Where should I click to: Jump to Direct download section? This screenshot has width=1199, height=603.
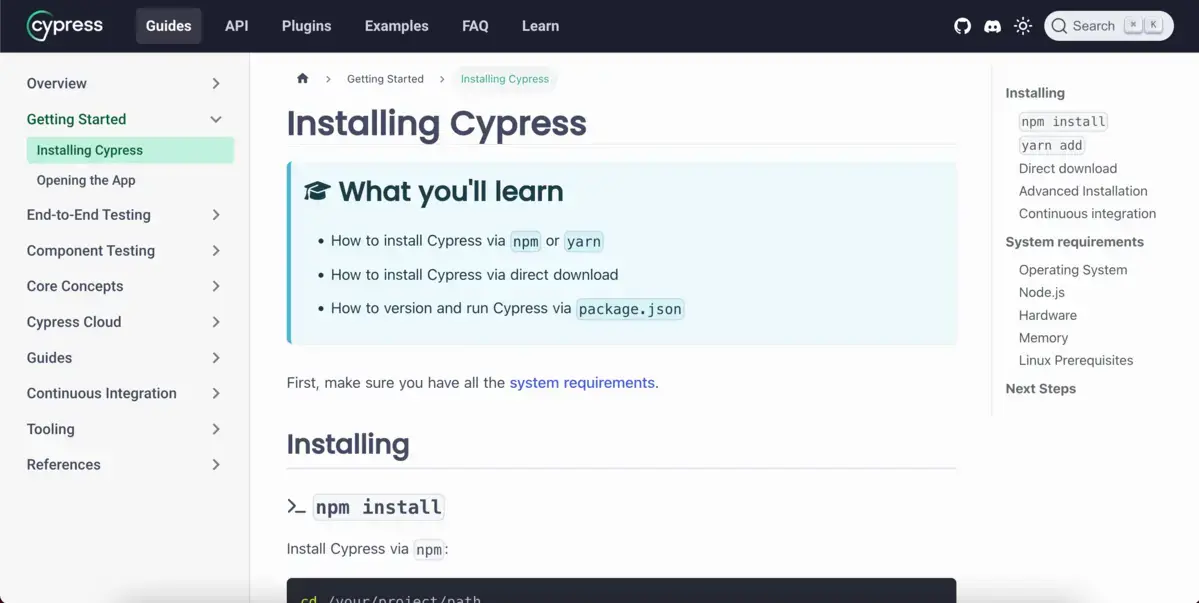[x=1067, y=168]
